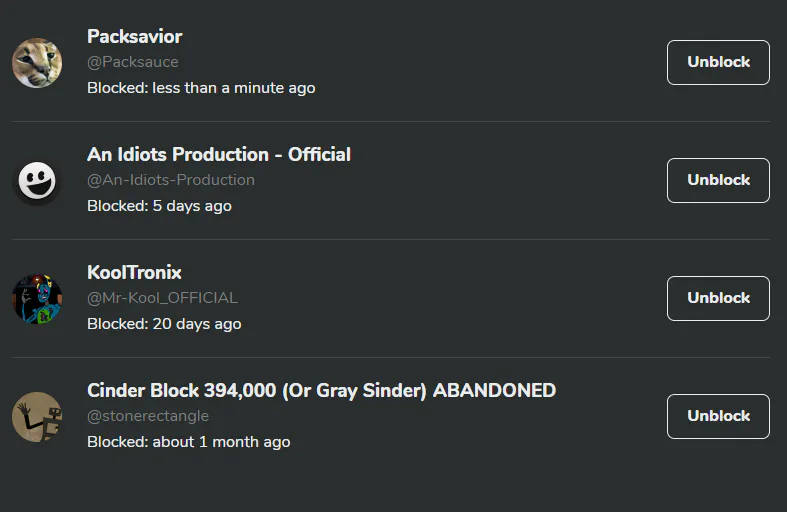Click the An Idiots Production - Official name
787x512 pixels.
(219, 155)
